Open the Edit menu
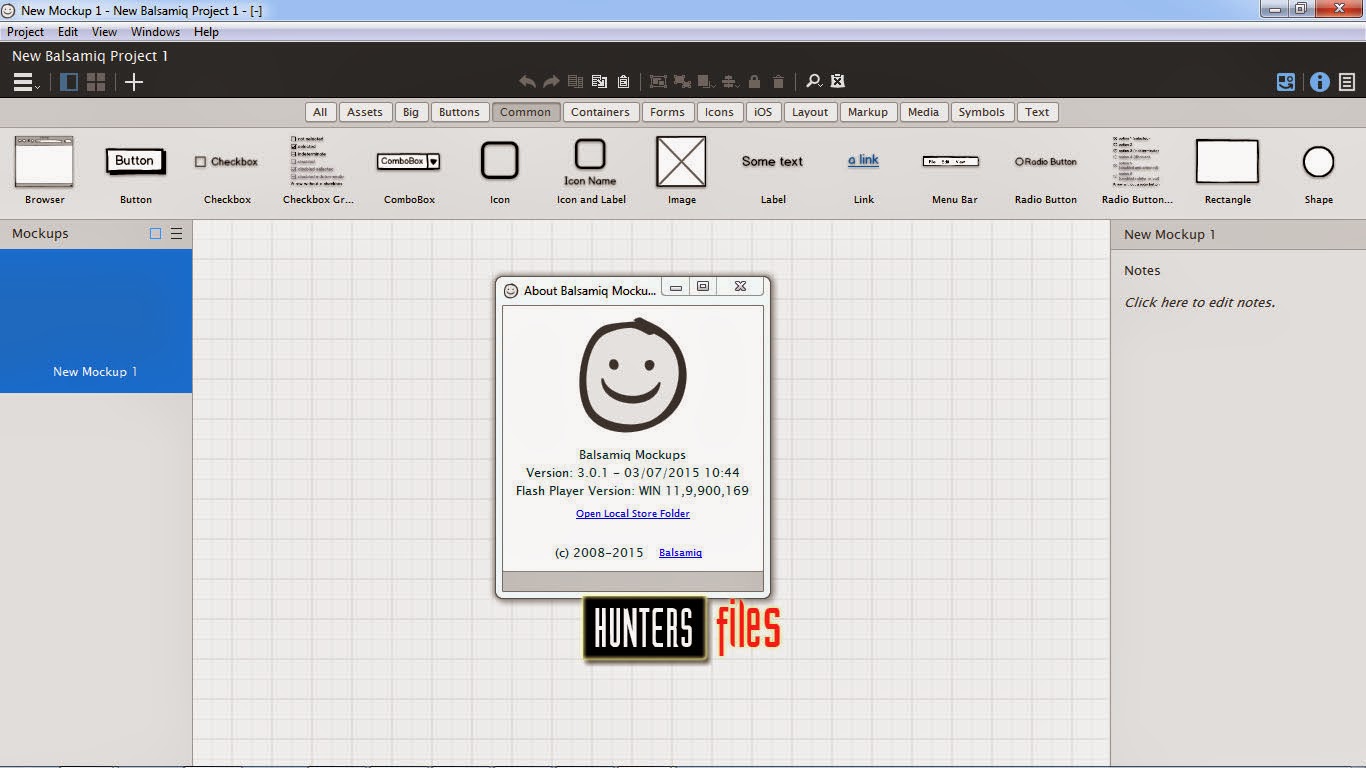Image resolution: width=1366 pixels, height=768 pixels. (68, 32)
